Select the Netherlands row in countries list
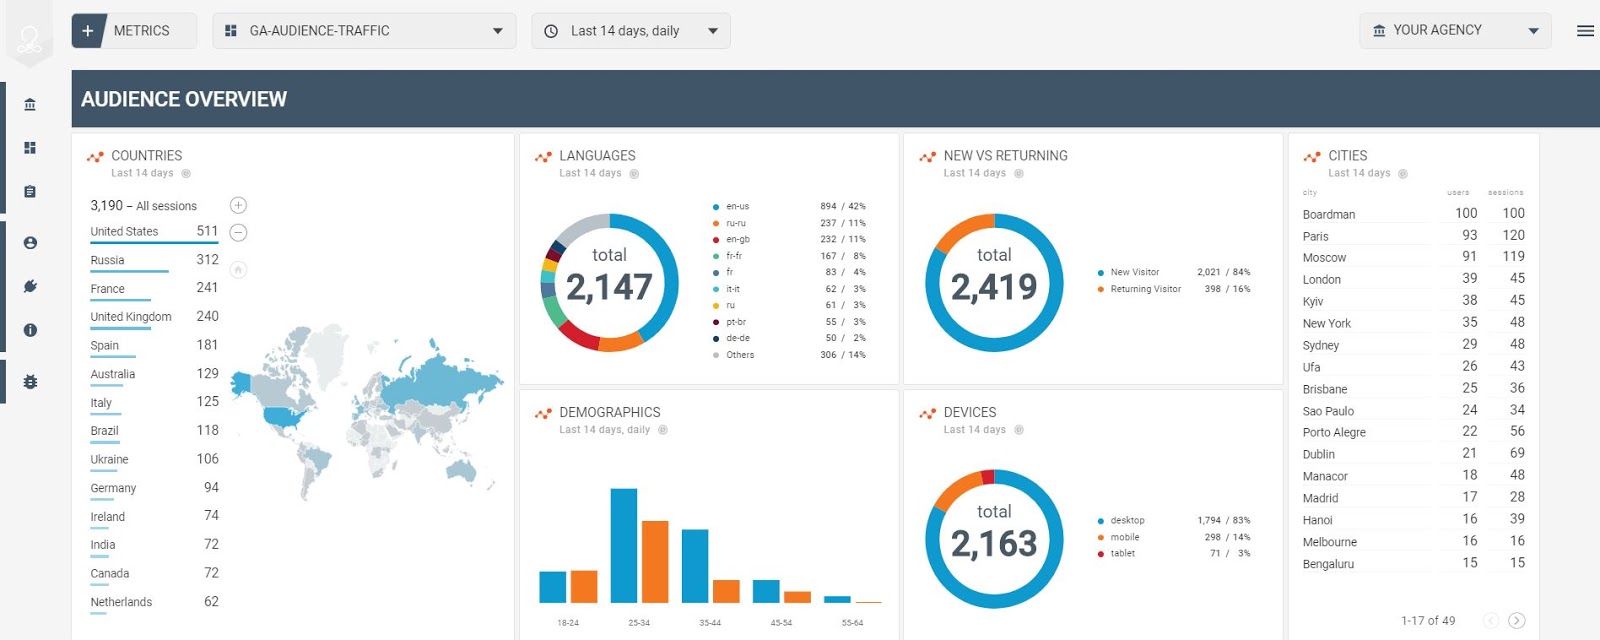Image resolution: width=1600 pixels, height=640 pixels. point(155,603)
